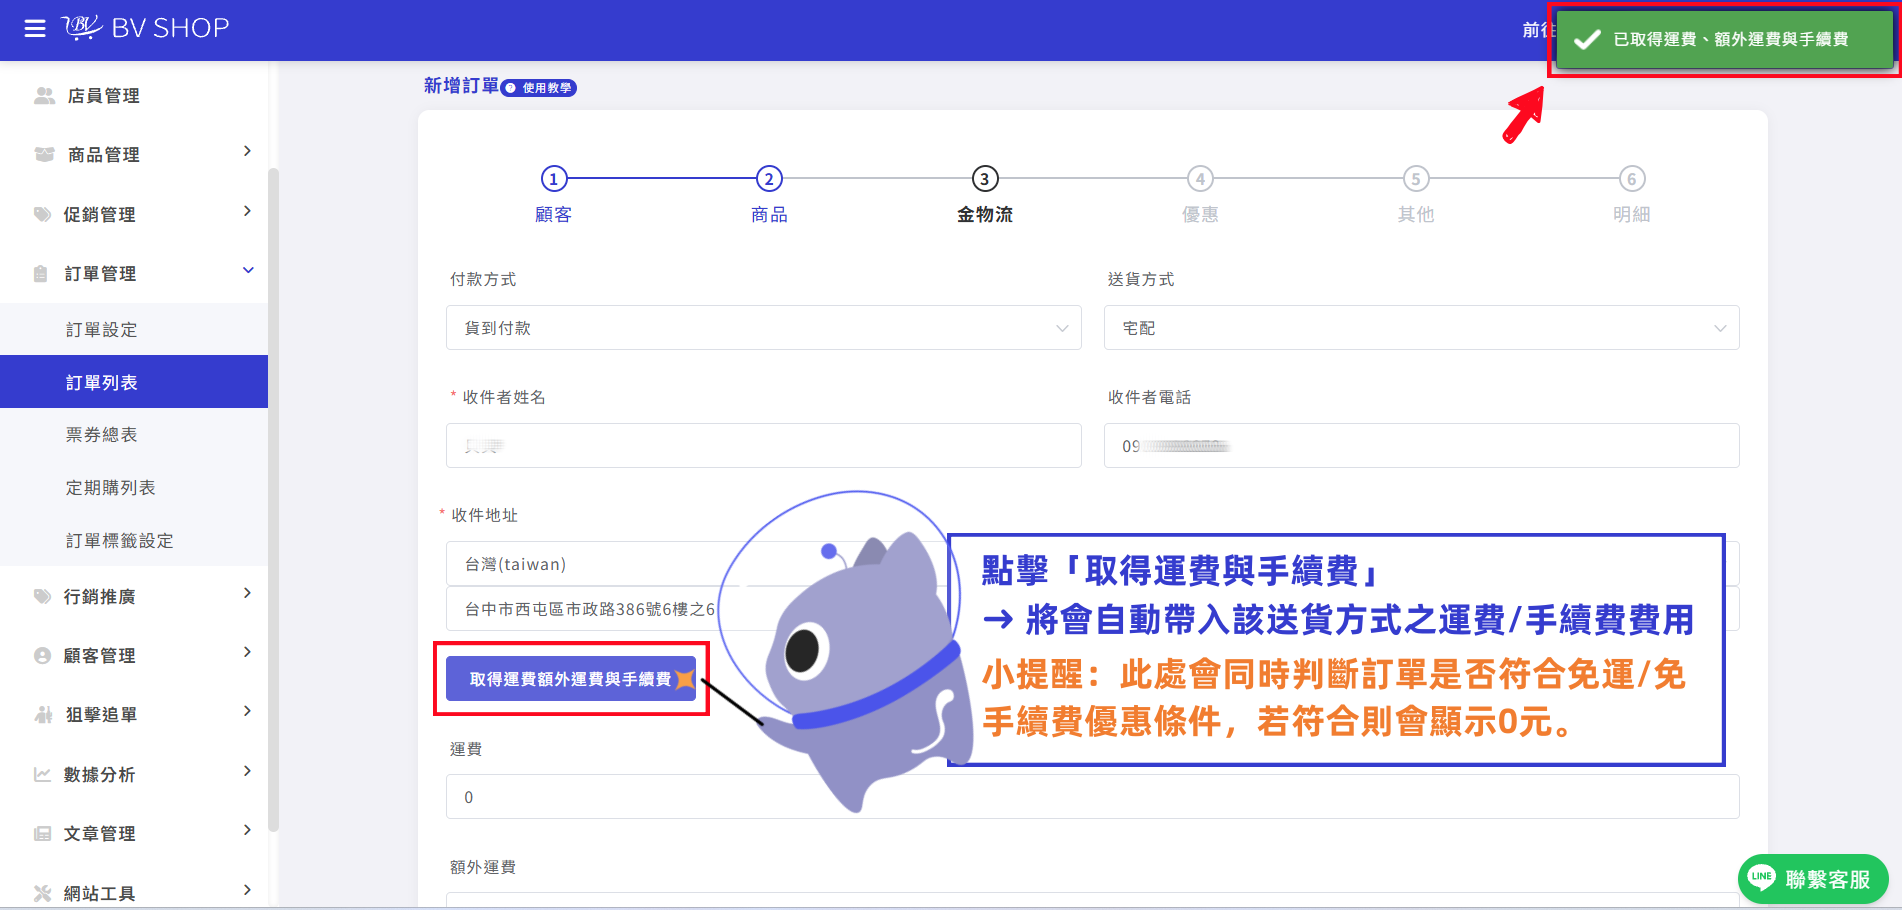Click the 運費 input field
Image resolution: width=1902 pixels, height=910 pixels.
click(1093, 797)
